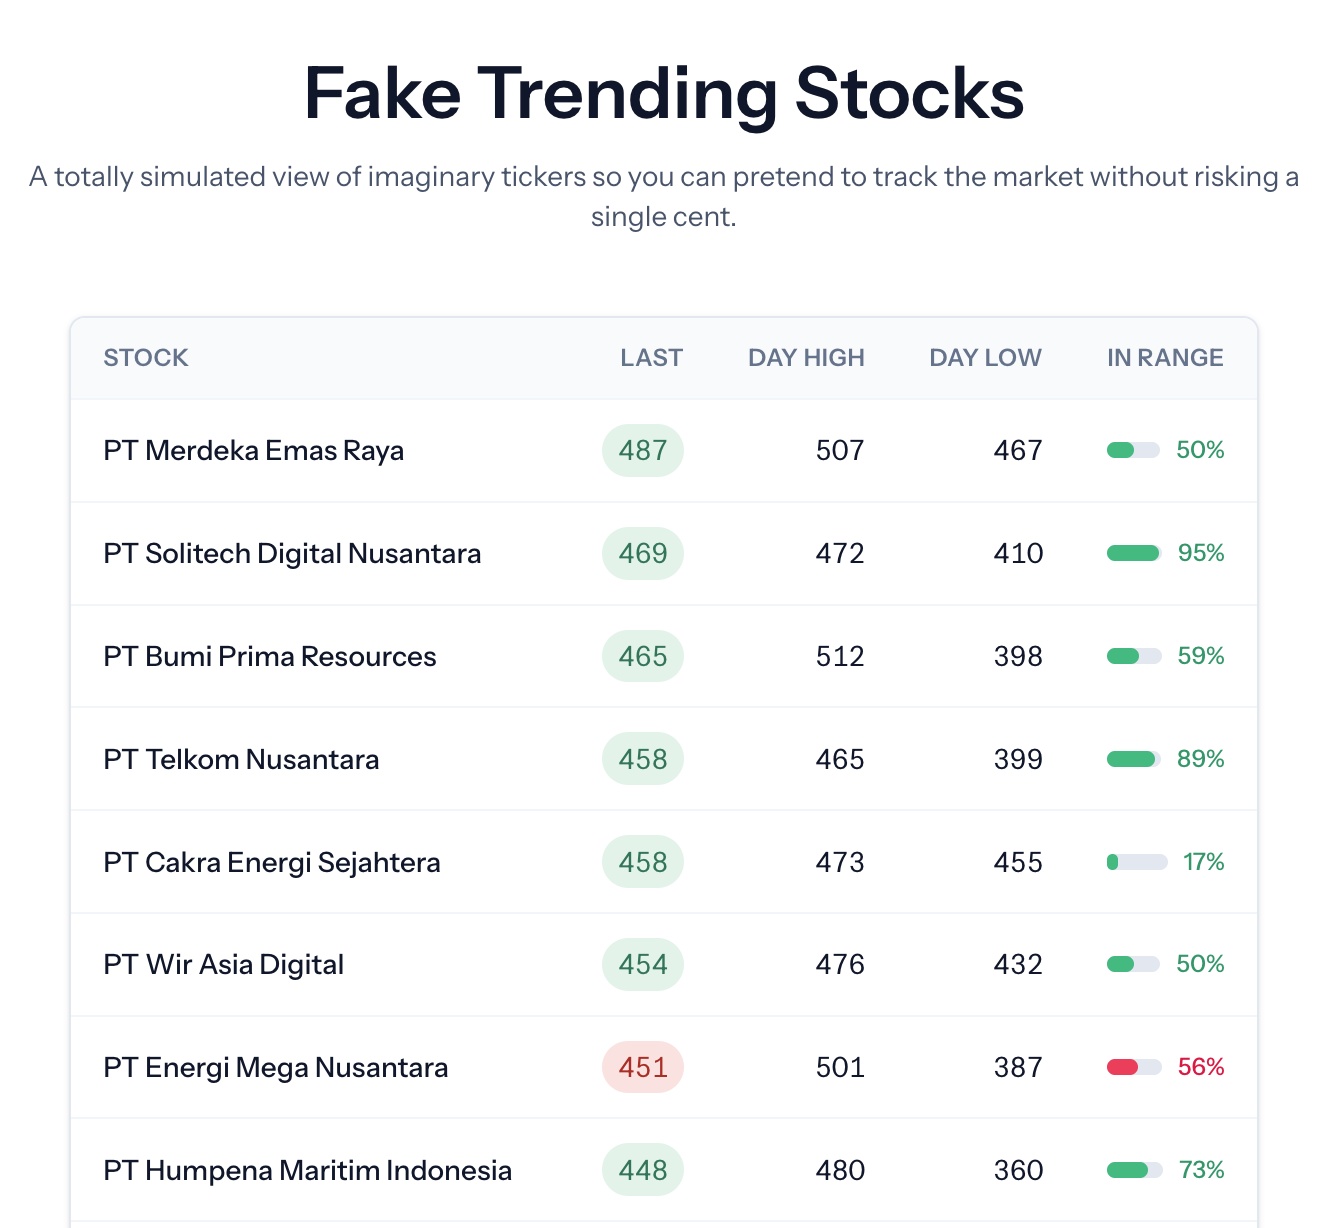
Task: Click the day high value 512 for Bumi Prima
Action: coord(839,656)
